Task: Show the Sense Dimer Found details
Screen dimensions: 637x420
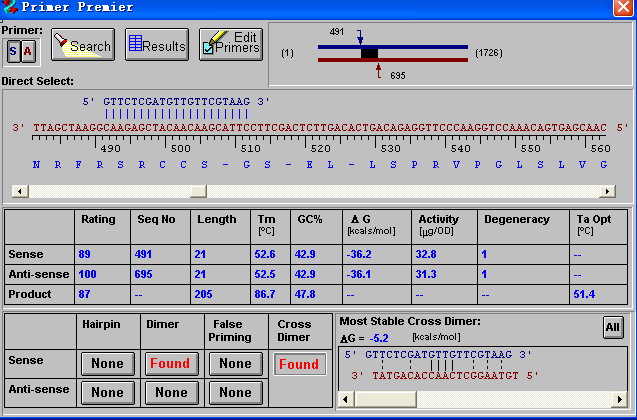Action: coord(170,364)
